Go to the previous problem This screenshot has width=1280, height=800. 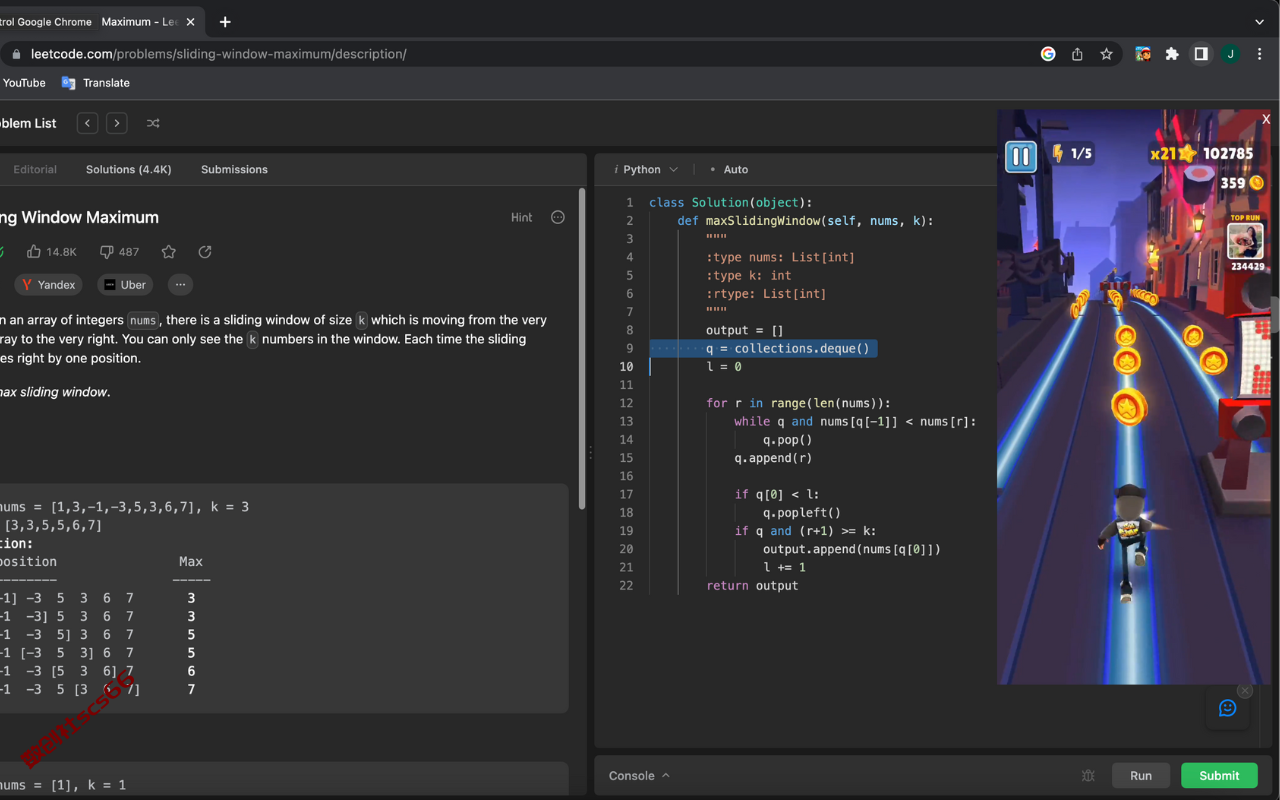pos(88,123)
